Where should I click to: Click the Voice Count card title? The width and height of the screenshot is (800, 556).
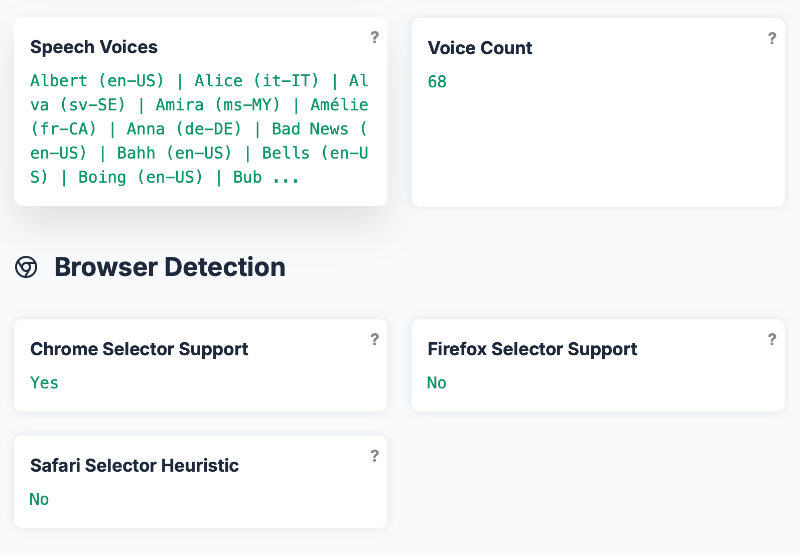pos(480,48)
